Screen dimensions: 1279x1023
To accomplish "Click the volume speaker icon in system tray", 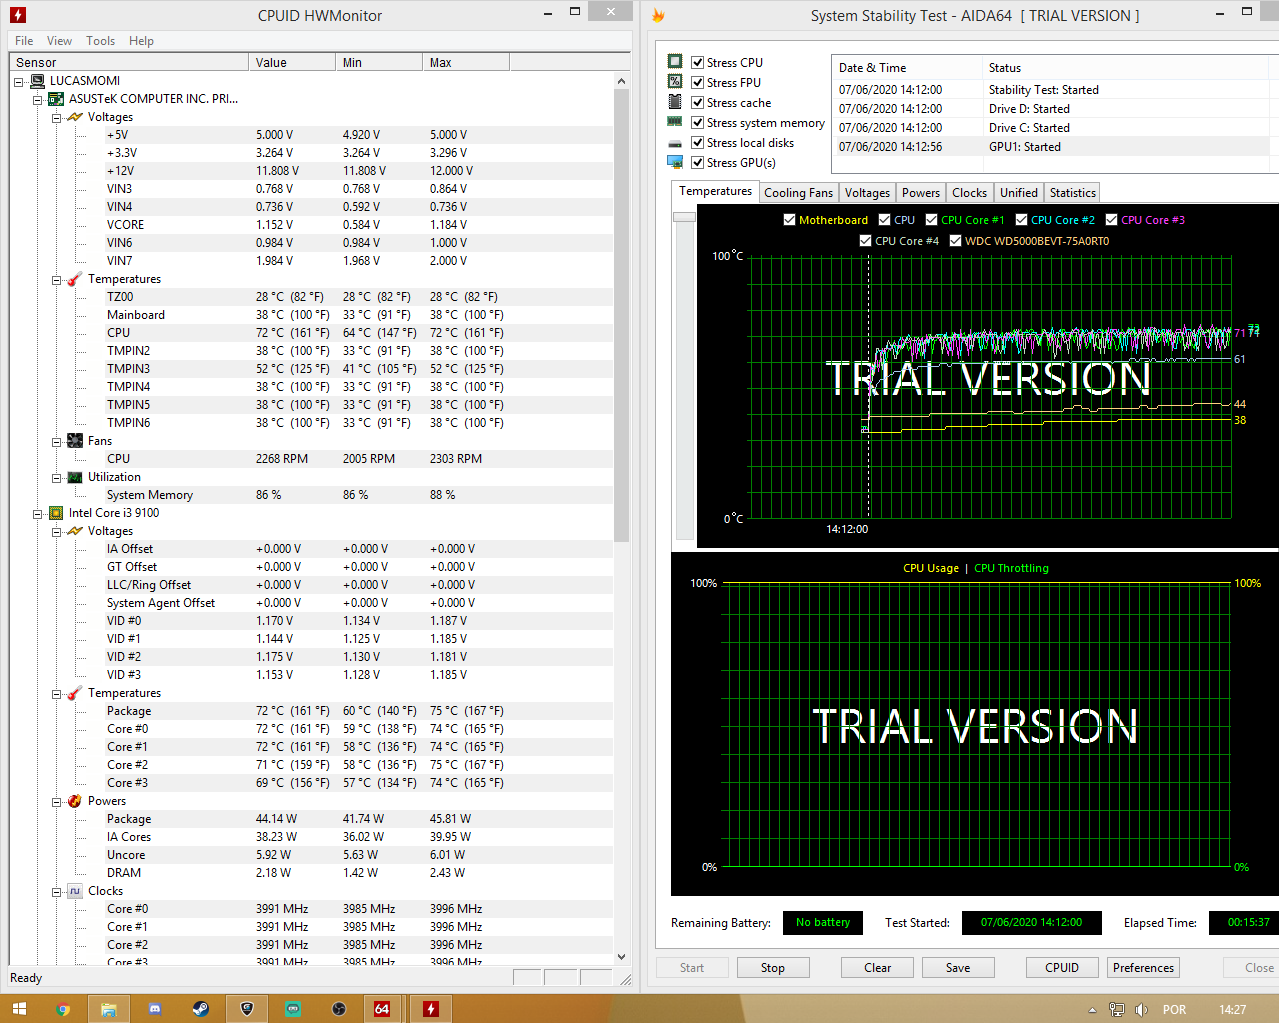I will click(1141, 1010).
